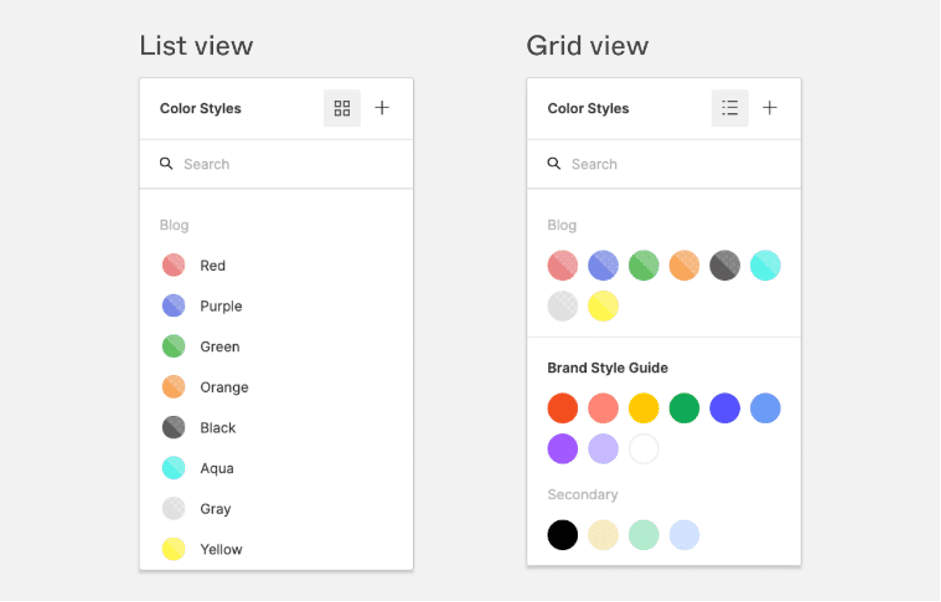Click the plus icon to add a color style
The image size is (941, 602).
coord(382,108)
